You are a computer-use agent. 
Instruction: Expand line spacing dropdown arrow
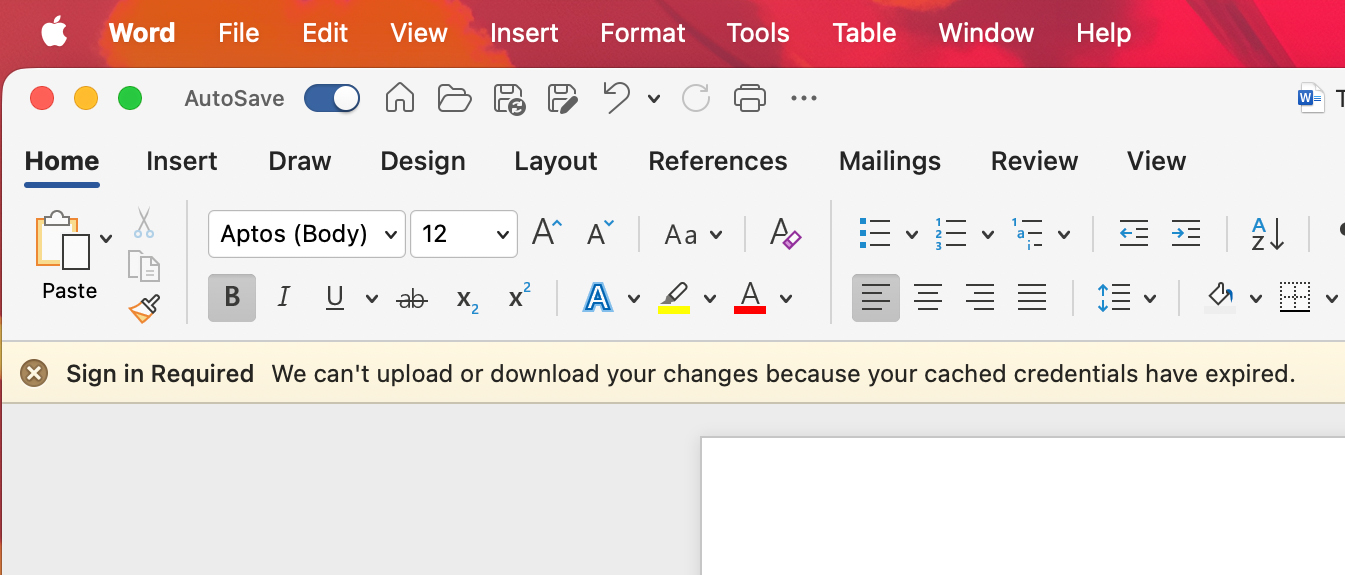pos(1150,298)
